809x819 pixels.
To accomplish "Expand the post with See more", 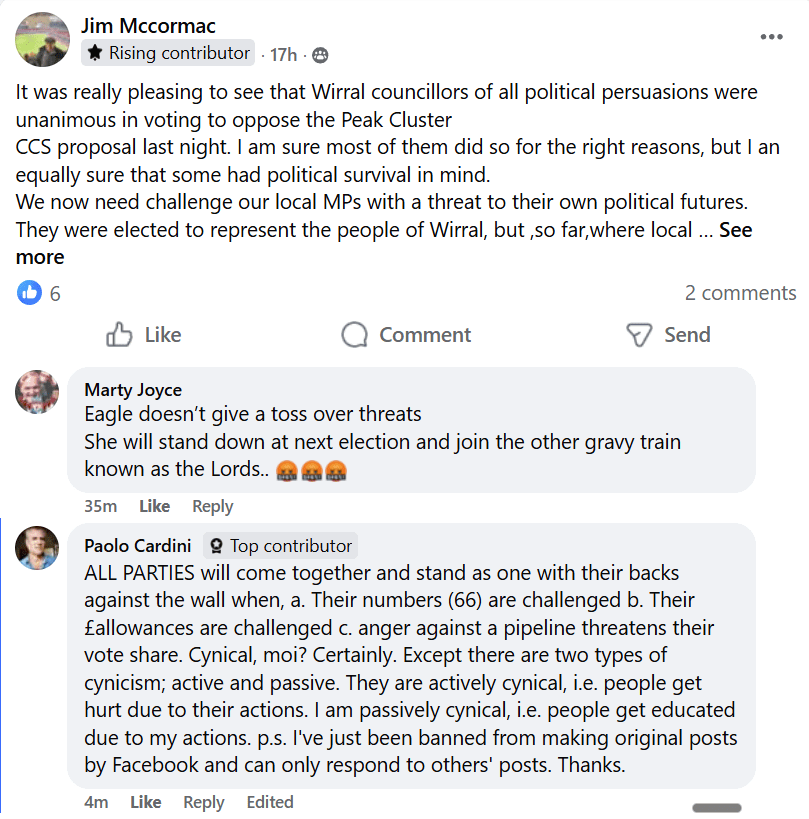I will [x=40, y=257].
